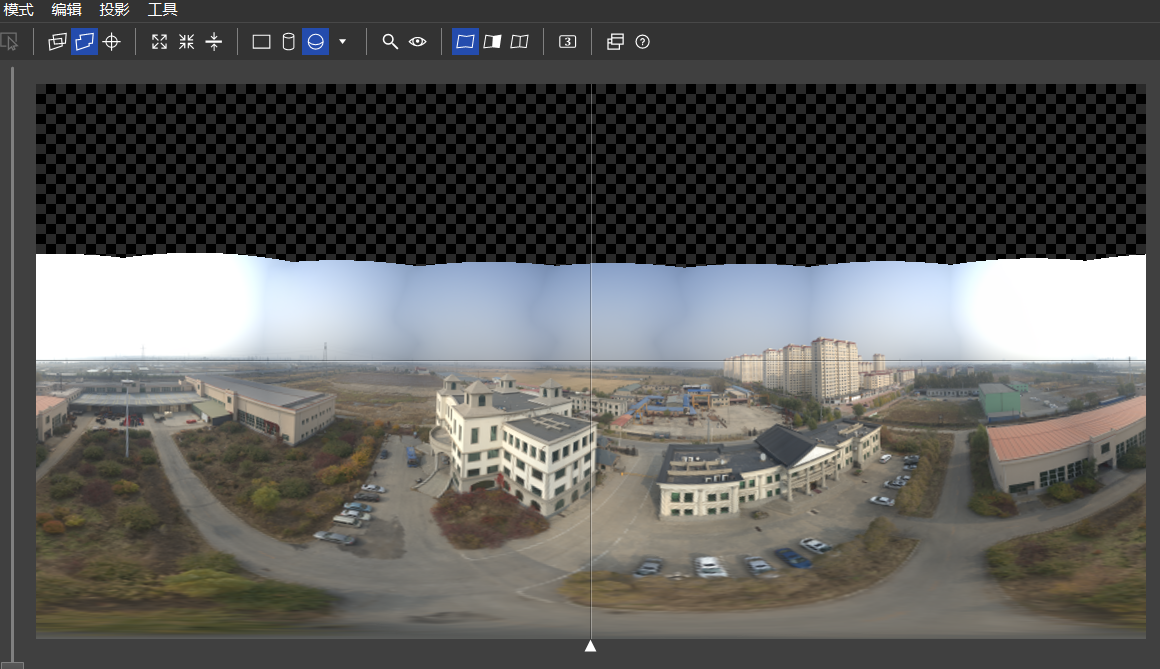Switch to the seams outline display mode icon
The height and width of the screenshot is (669, 1160).
[x=519, y=42]
